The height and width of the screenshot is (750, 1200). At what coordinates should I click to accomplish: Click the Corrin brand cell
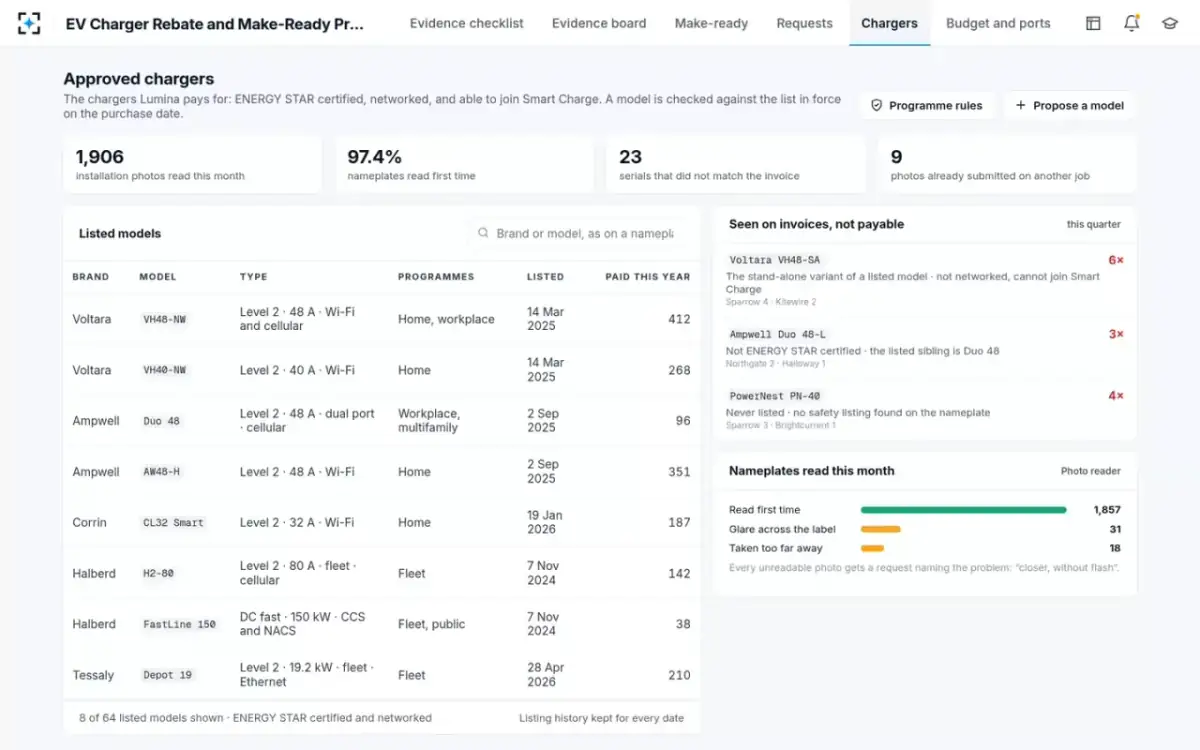coord(89,523)
